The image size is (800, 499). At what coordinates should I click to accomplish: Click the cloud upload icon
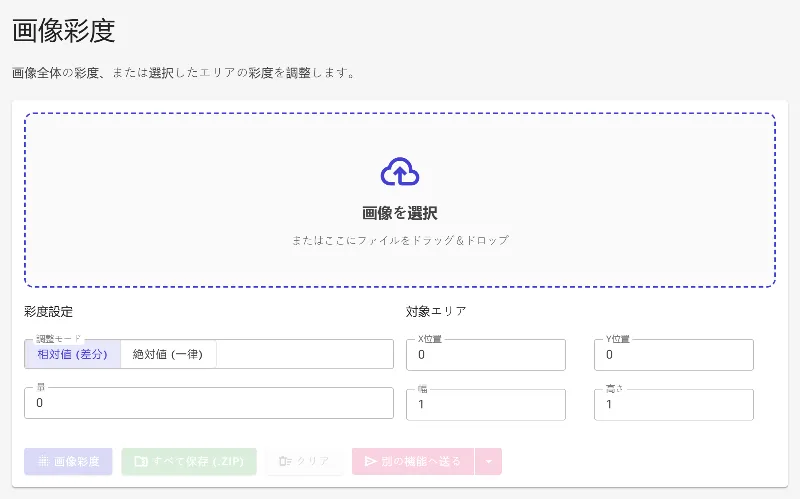400,171
